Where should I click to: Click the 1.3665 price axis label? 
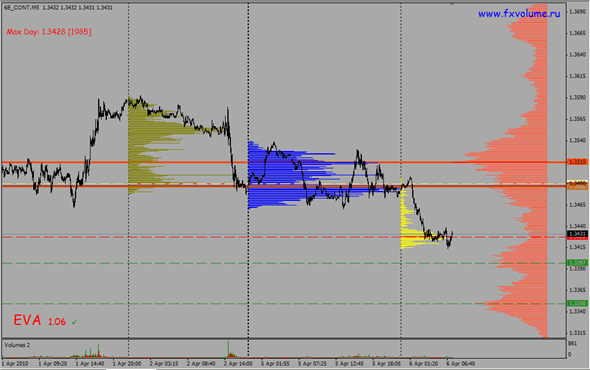pos(578,33)
